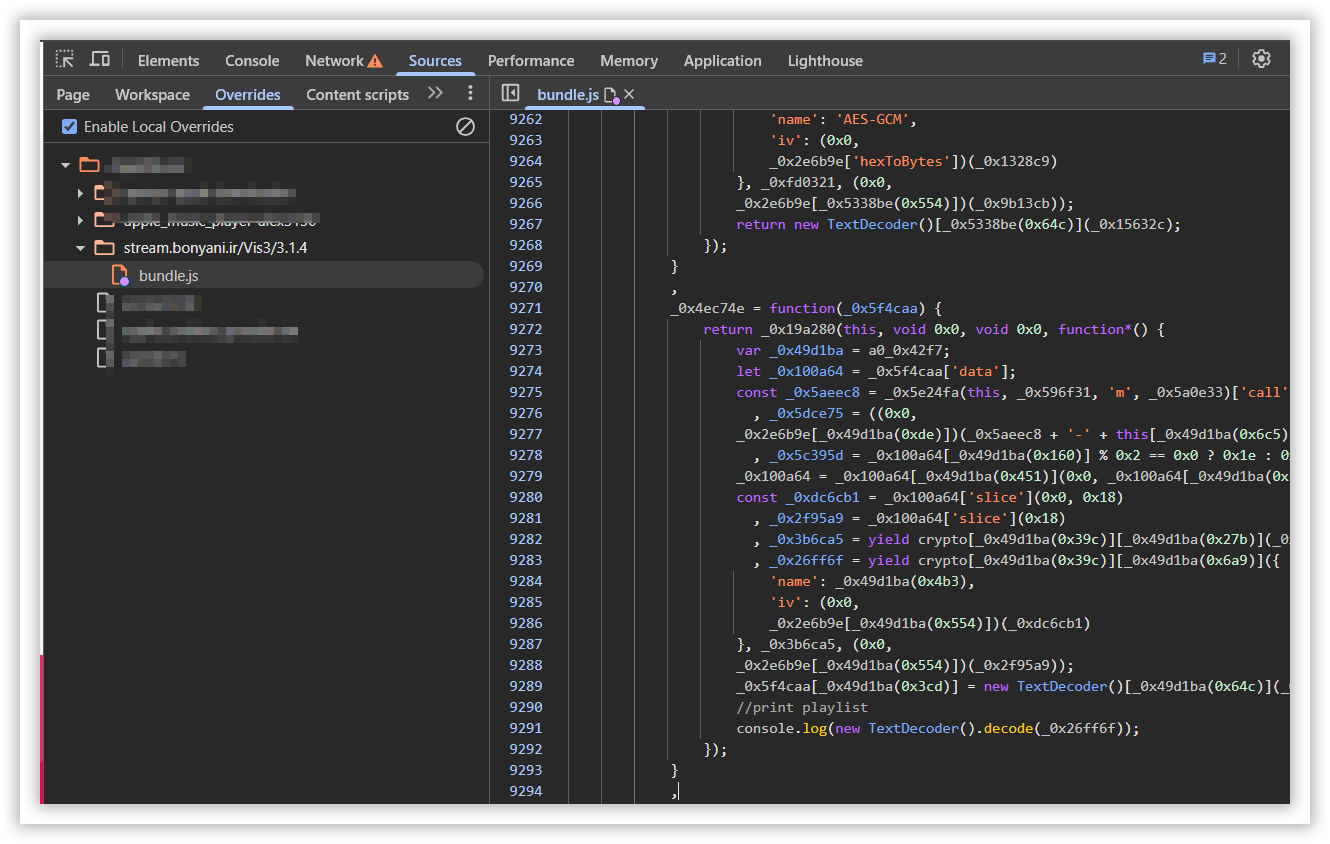Click the clear overrides configuration icon
1330x844 pixels.
click(x=465, y=127)
